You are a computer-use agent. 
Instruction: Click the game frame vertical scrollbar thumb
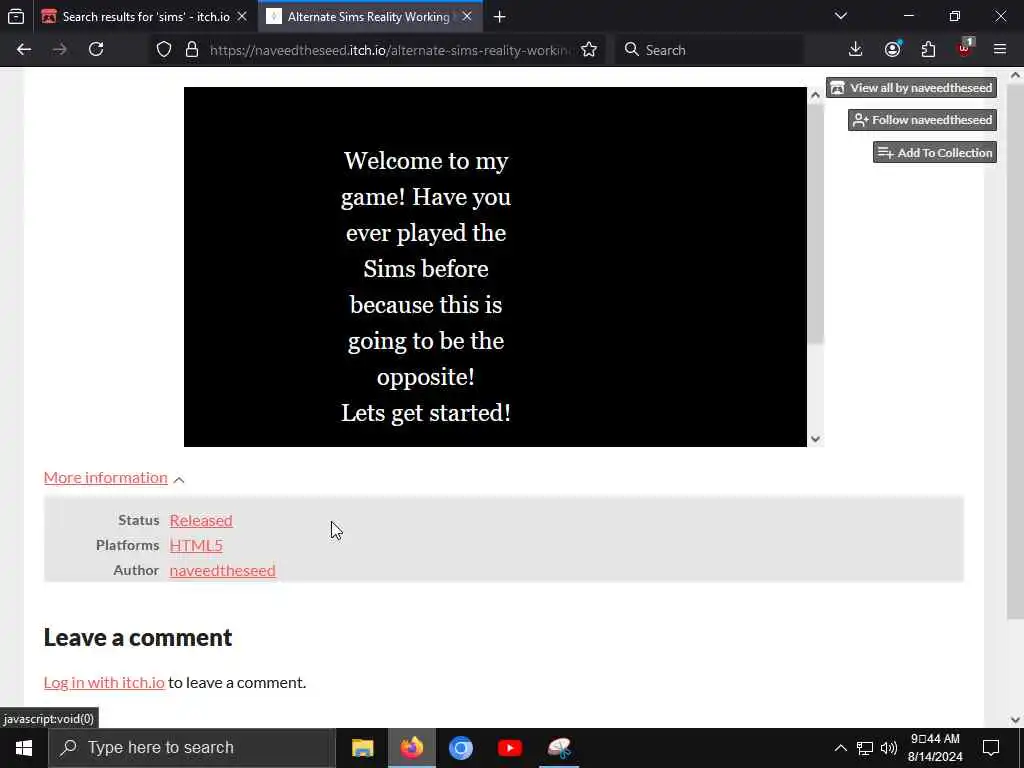point(815,223)
